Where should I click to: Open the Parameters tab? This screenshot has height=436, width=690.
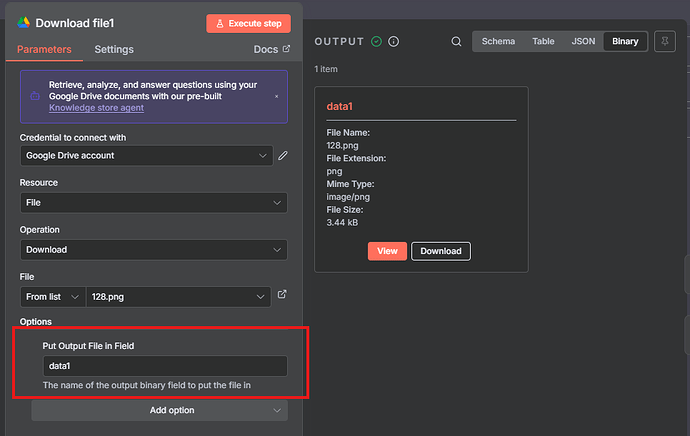pos(44,49)
